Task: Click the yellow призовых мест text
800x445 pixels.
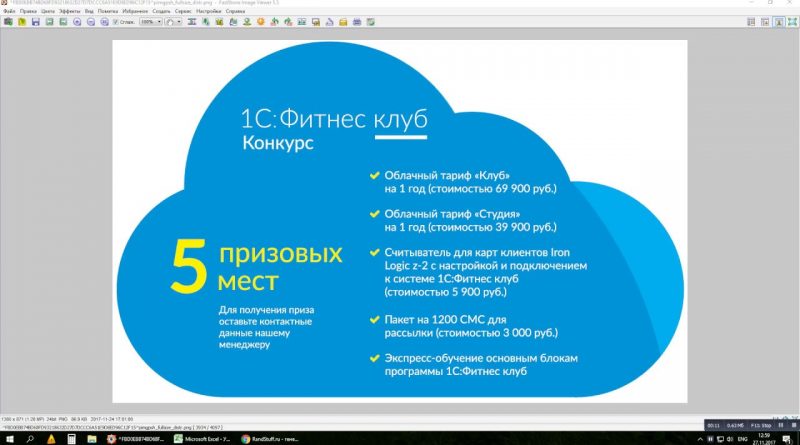Action: [x=281, y=267]
